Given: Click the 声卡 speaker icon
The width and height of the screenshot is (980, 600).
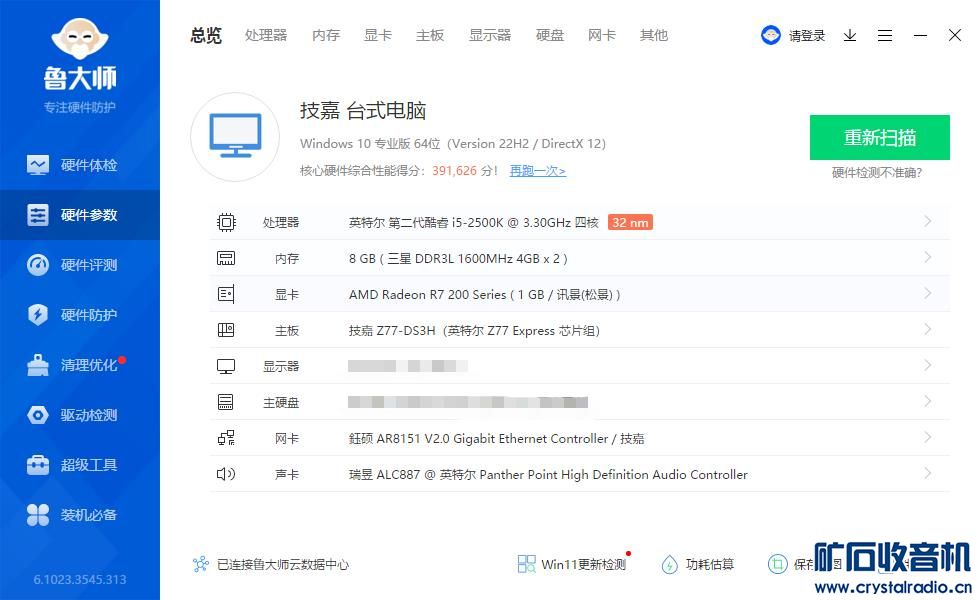Looking at the screenshot, I should pos(226,474).
